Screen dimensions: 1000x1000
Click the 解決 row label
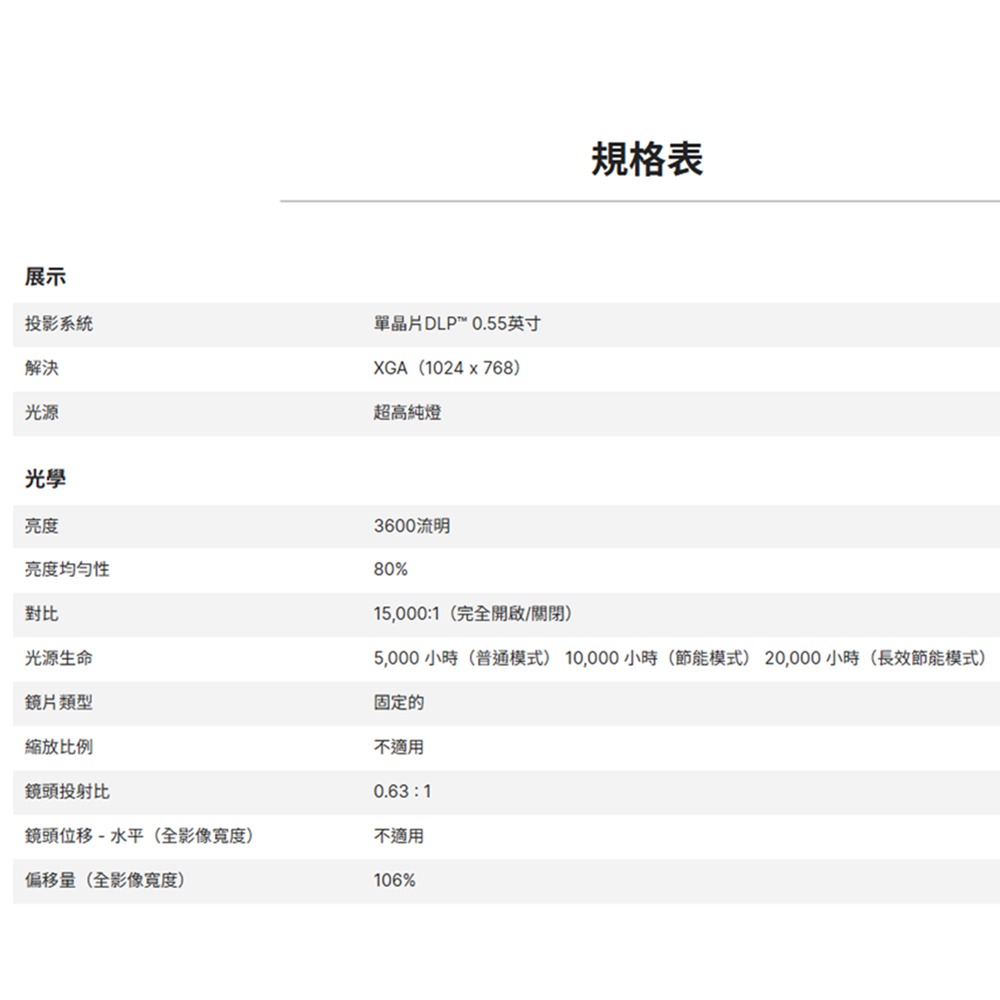pos(41,368)
